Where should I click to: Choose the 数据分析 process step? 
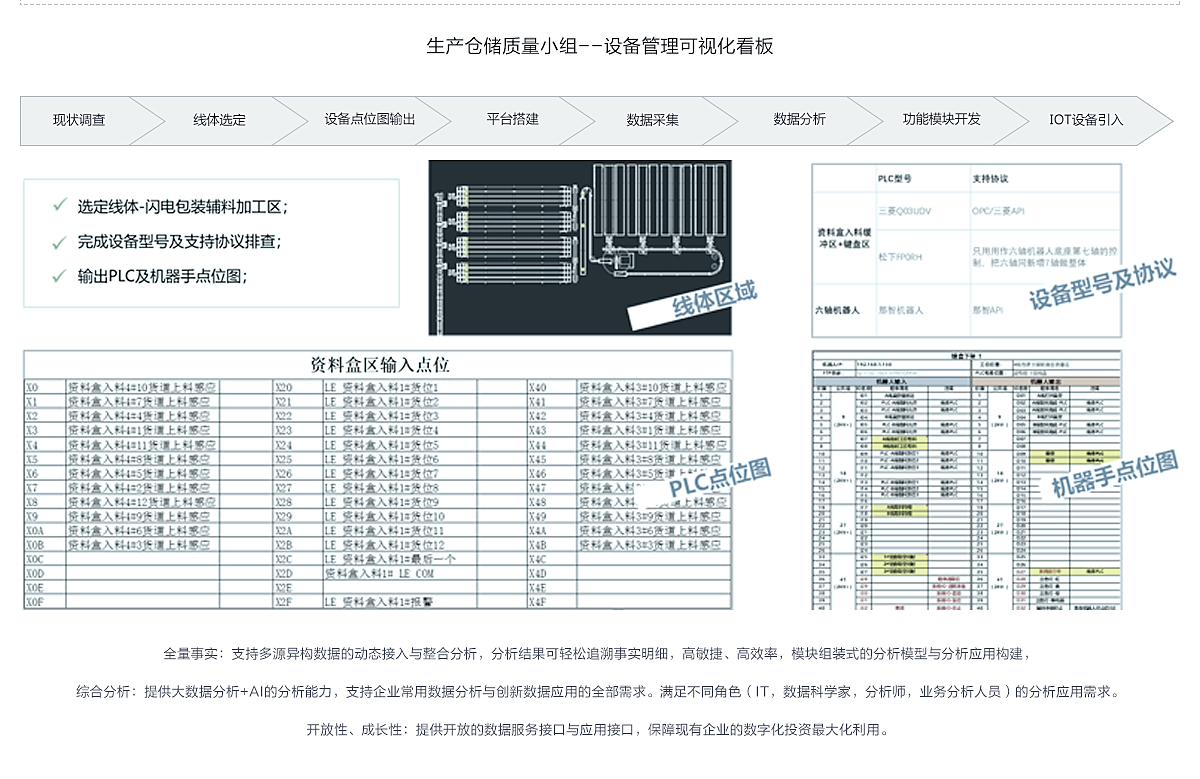tap(800, 119)
